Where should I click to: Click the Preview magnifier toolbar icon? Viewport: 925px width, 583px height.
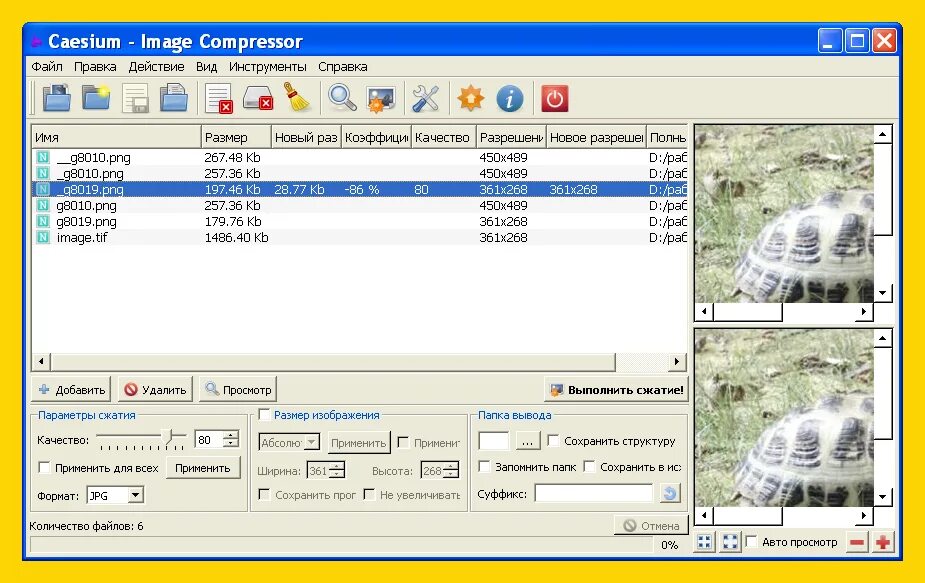(342, 98)
